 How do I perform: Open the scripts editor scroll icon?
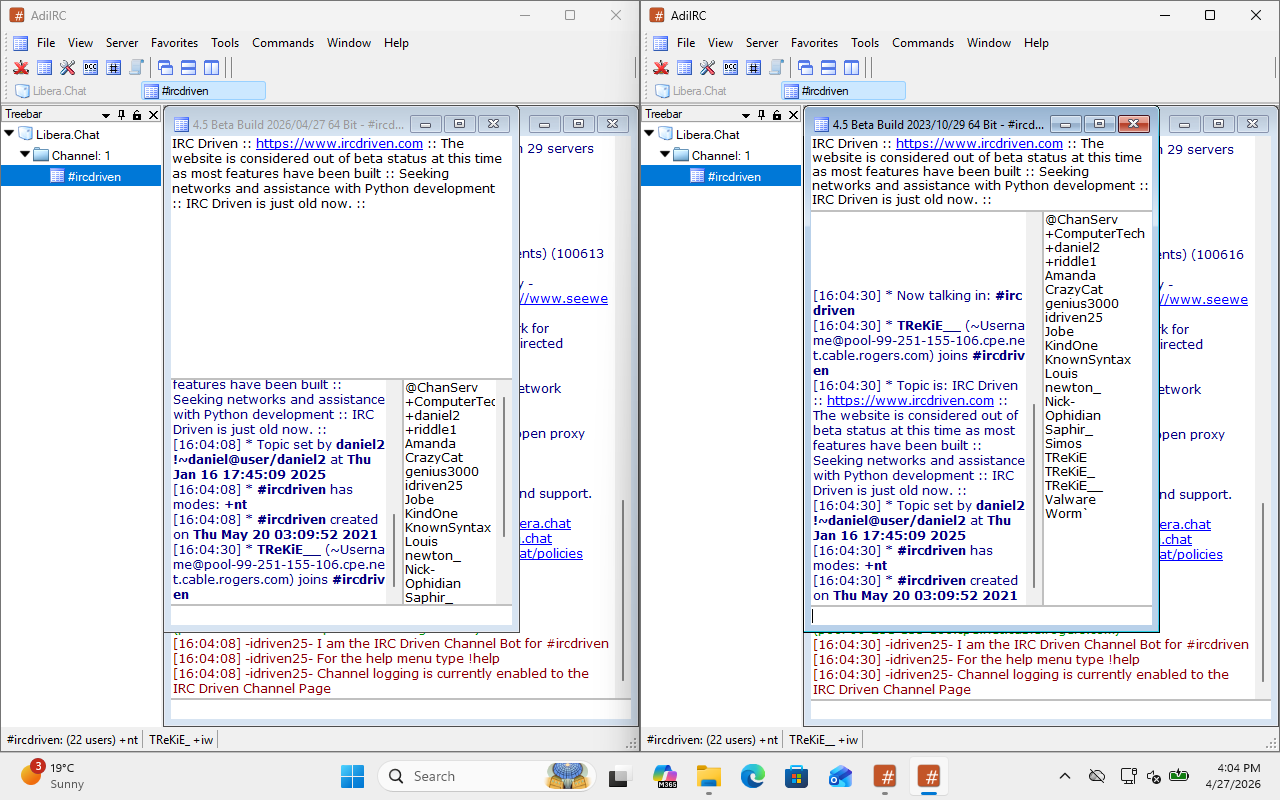pos(137,67)
